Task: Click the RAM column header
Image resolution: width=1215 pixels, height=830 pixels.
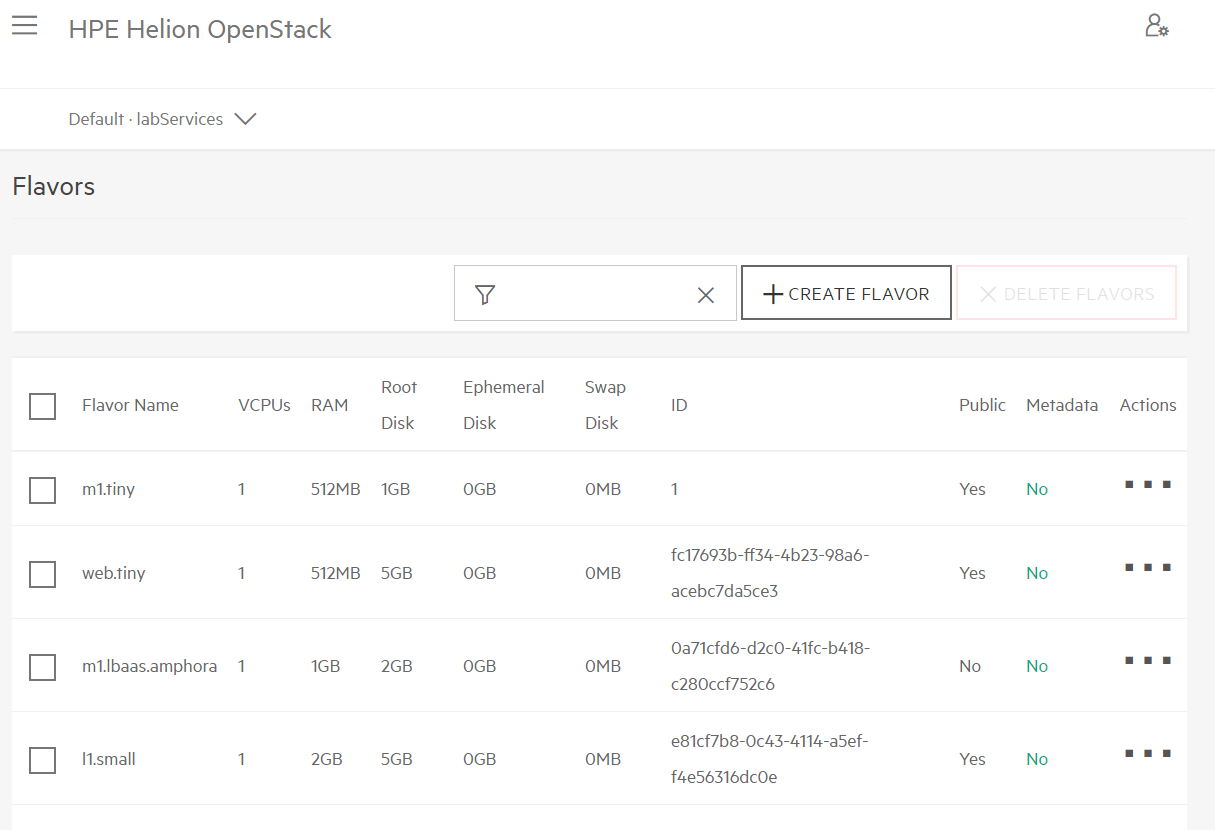Action: 329,405
